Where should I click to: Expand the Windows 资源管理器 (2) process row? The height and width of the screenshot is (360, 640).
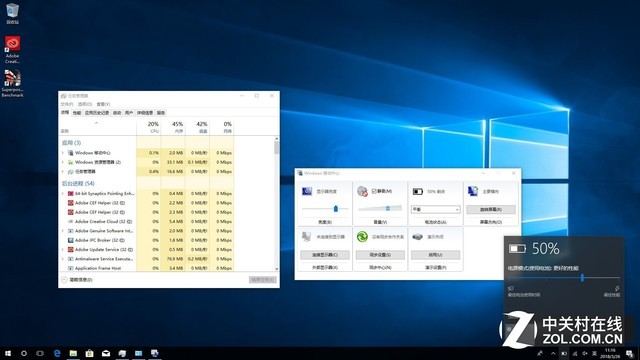[63, 162]
